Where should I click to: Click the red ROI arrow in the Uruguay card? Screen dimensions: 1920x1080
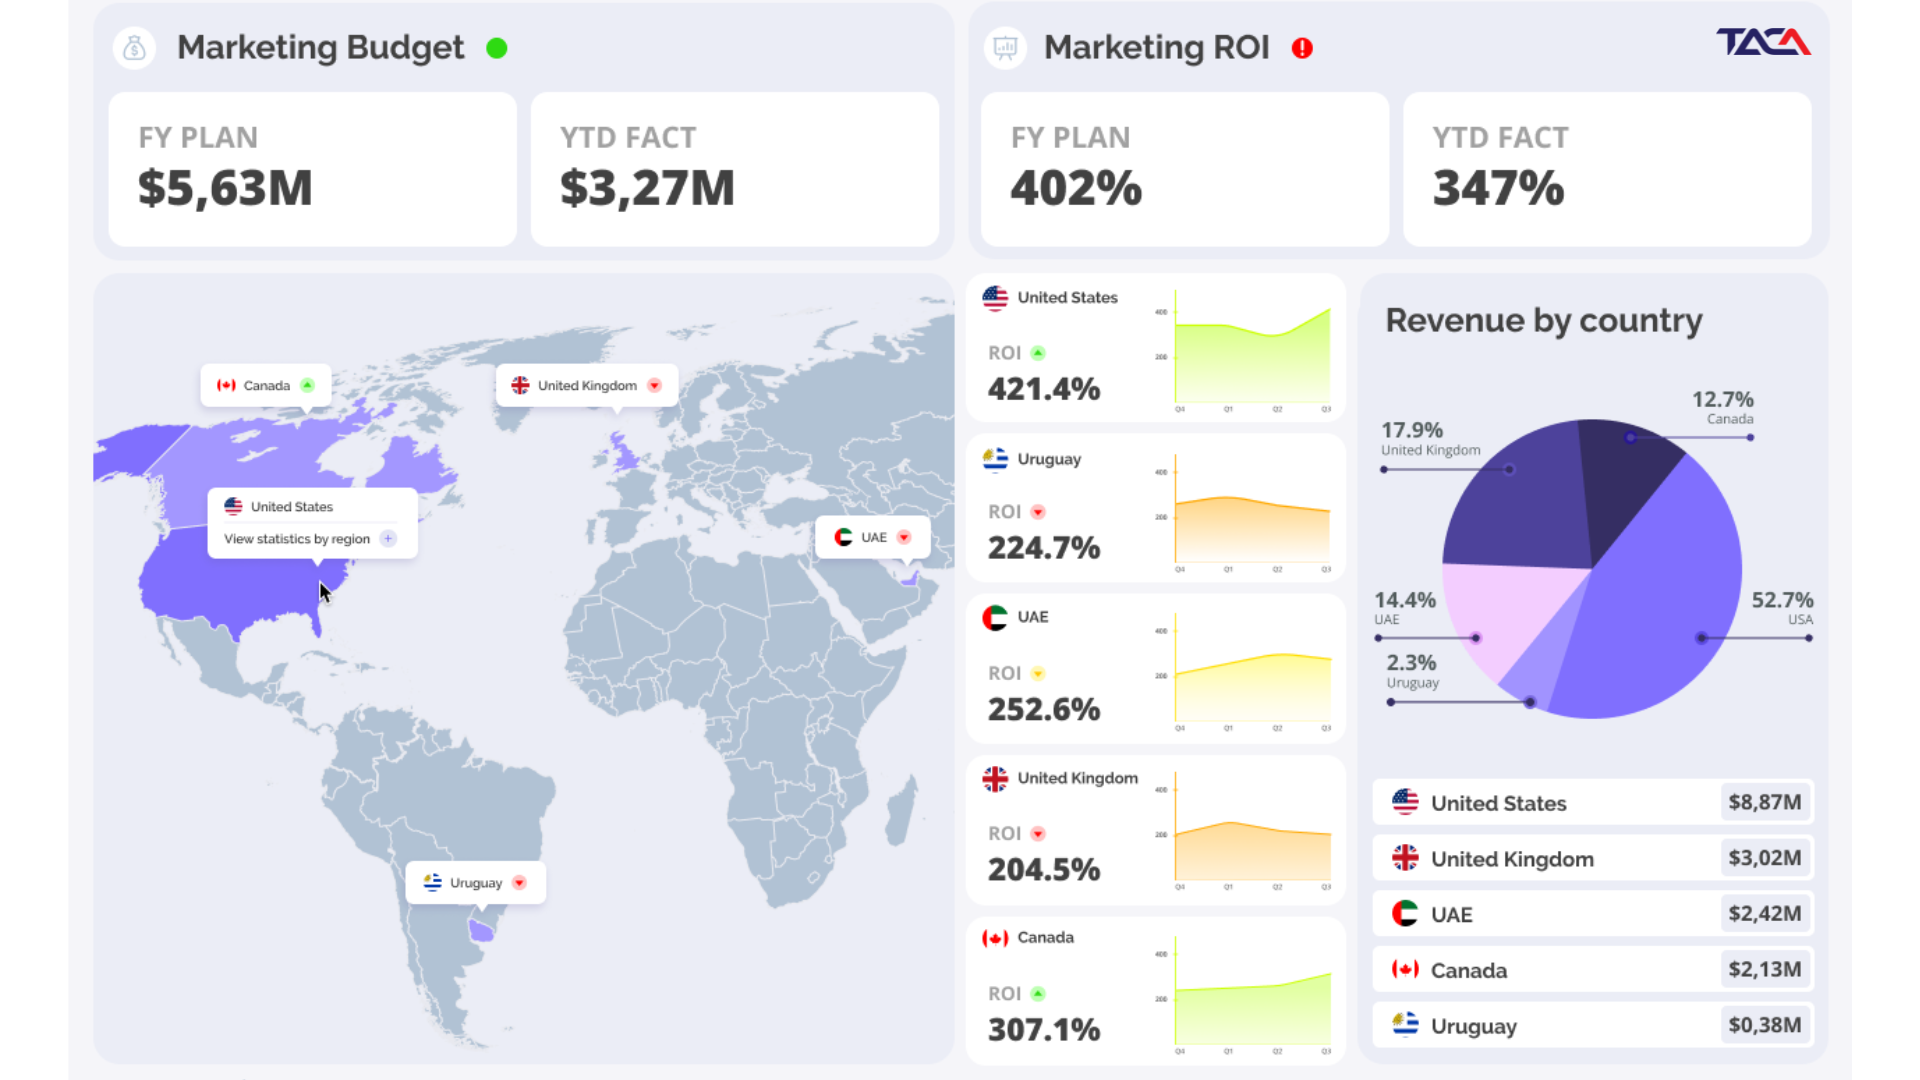click(1038, 512)
